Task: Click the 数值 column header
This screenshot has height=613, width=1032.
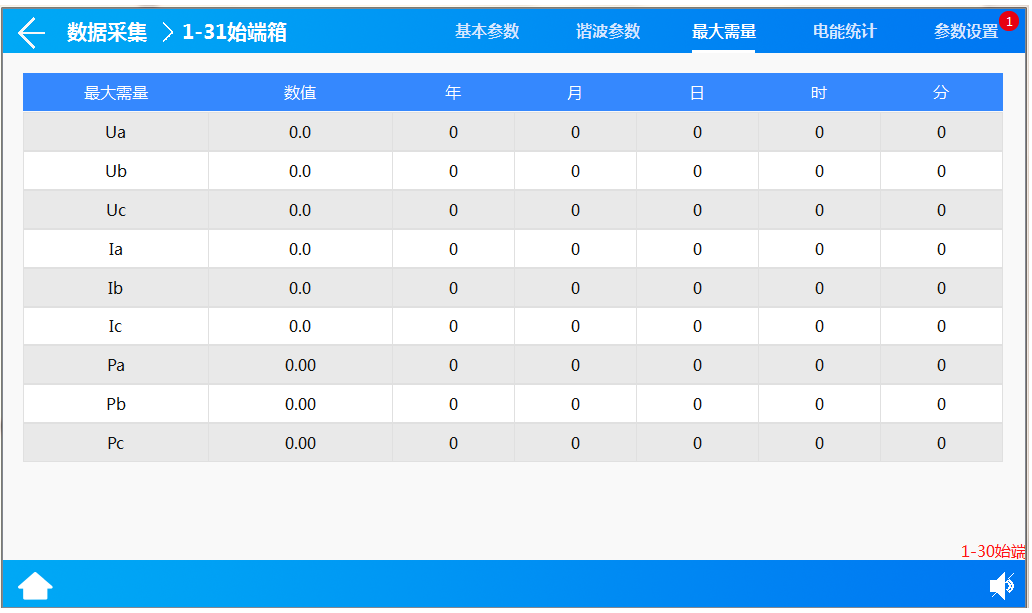Action: pos(299,91)
